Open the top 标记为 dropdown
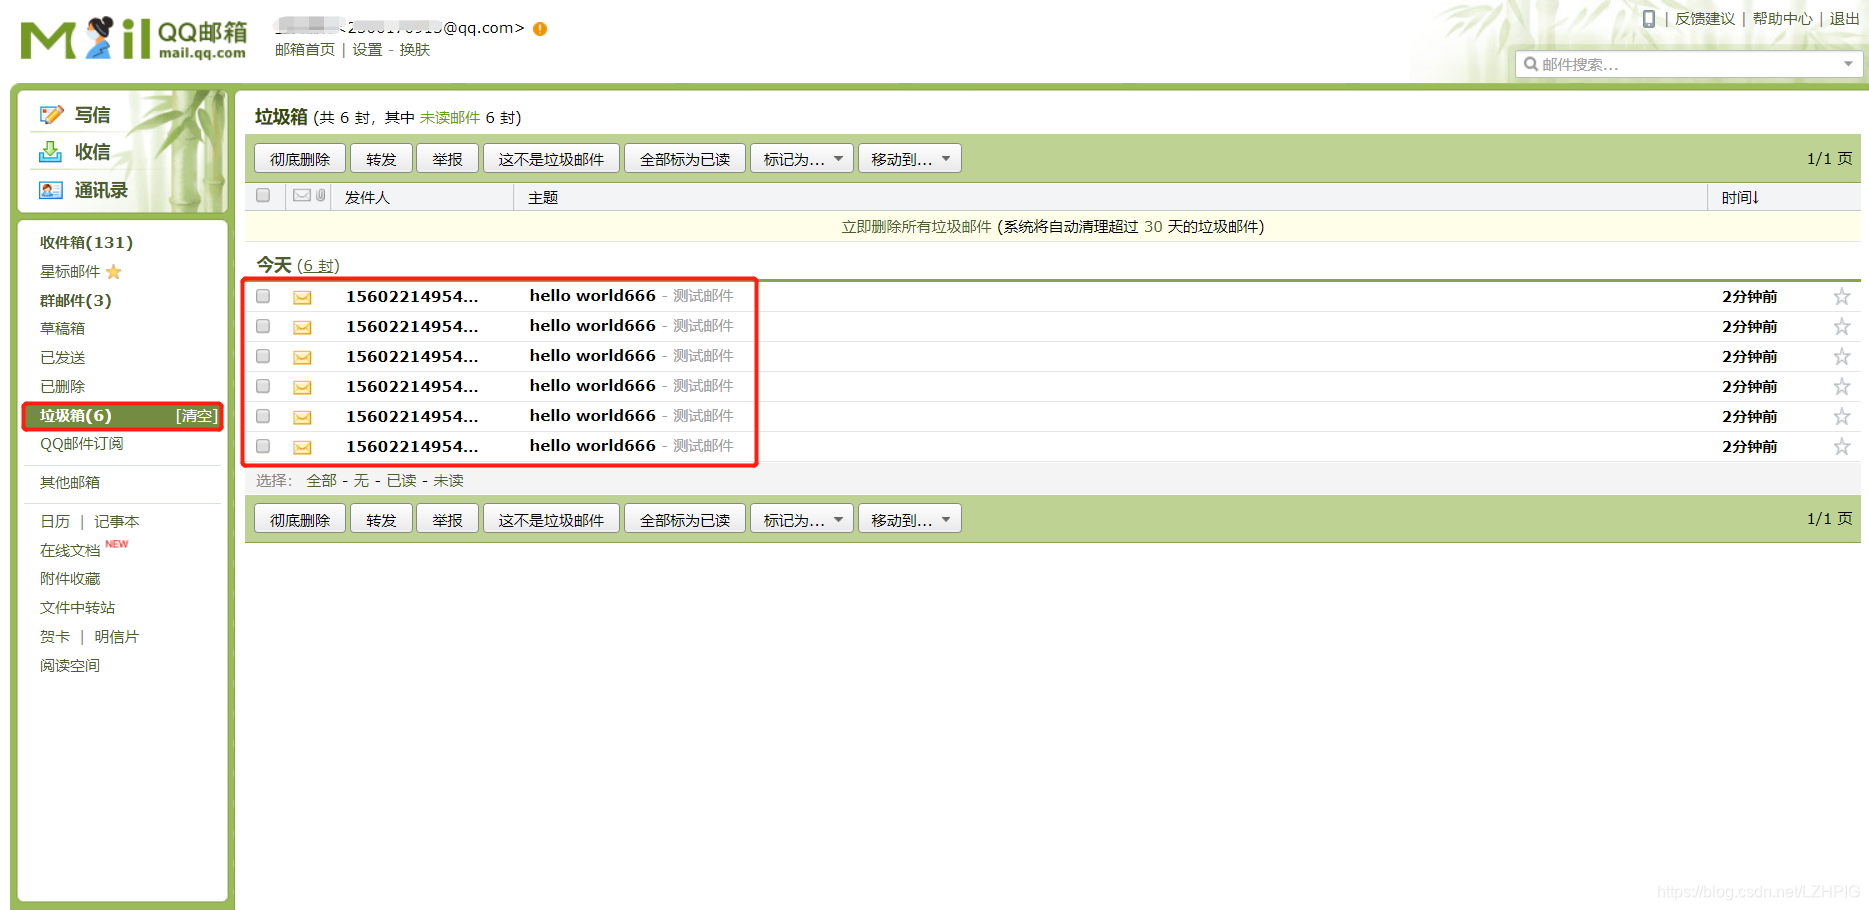The height and width of the screenshot is (910, 1869). click(x=802, y=159)
